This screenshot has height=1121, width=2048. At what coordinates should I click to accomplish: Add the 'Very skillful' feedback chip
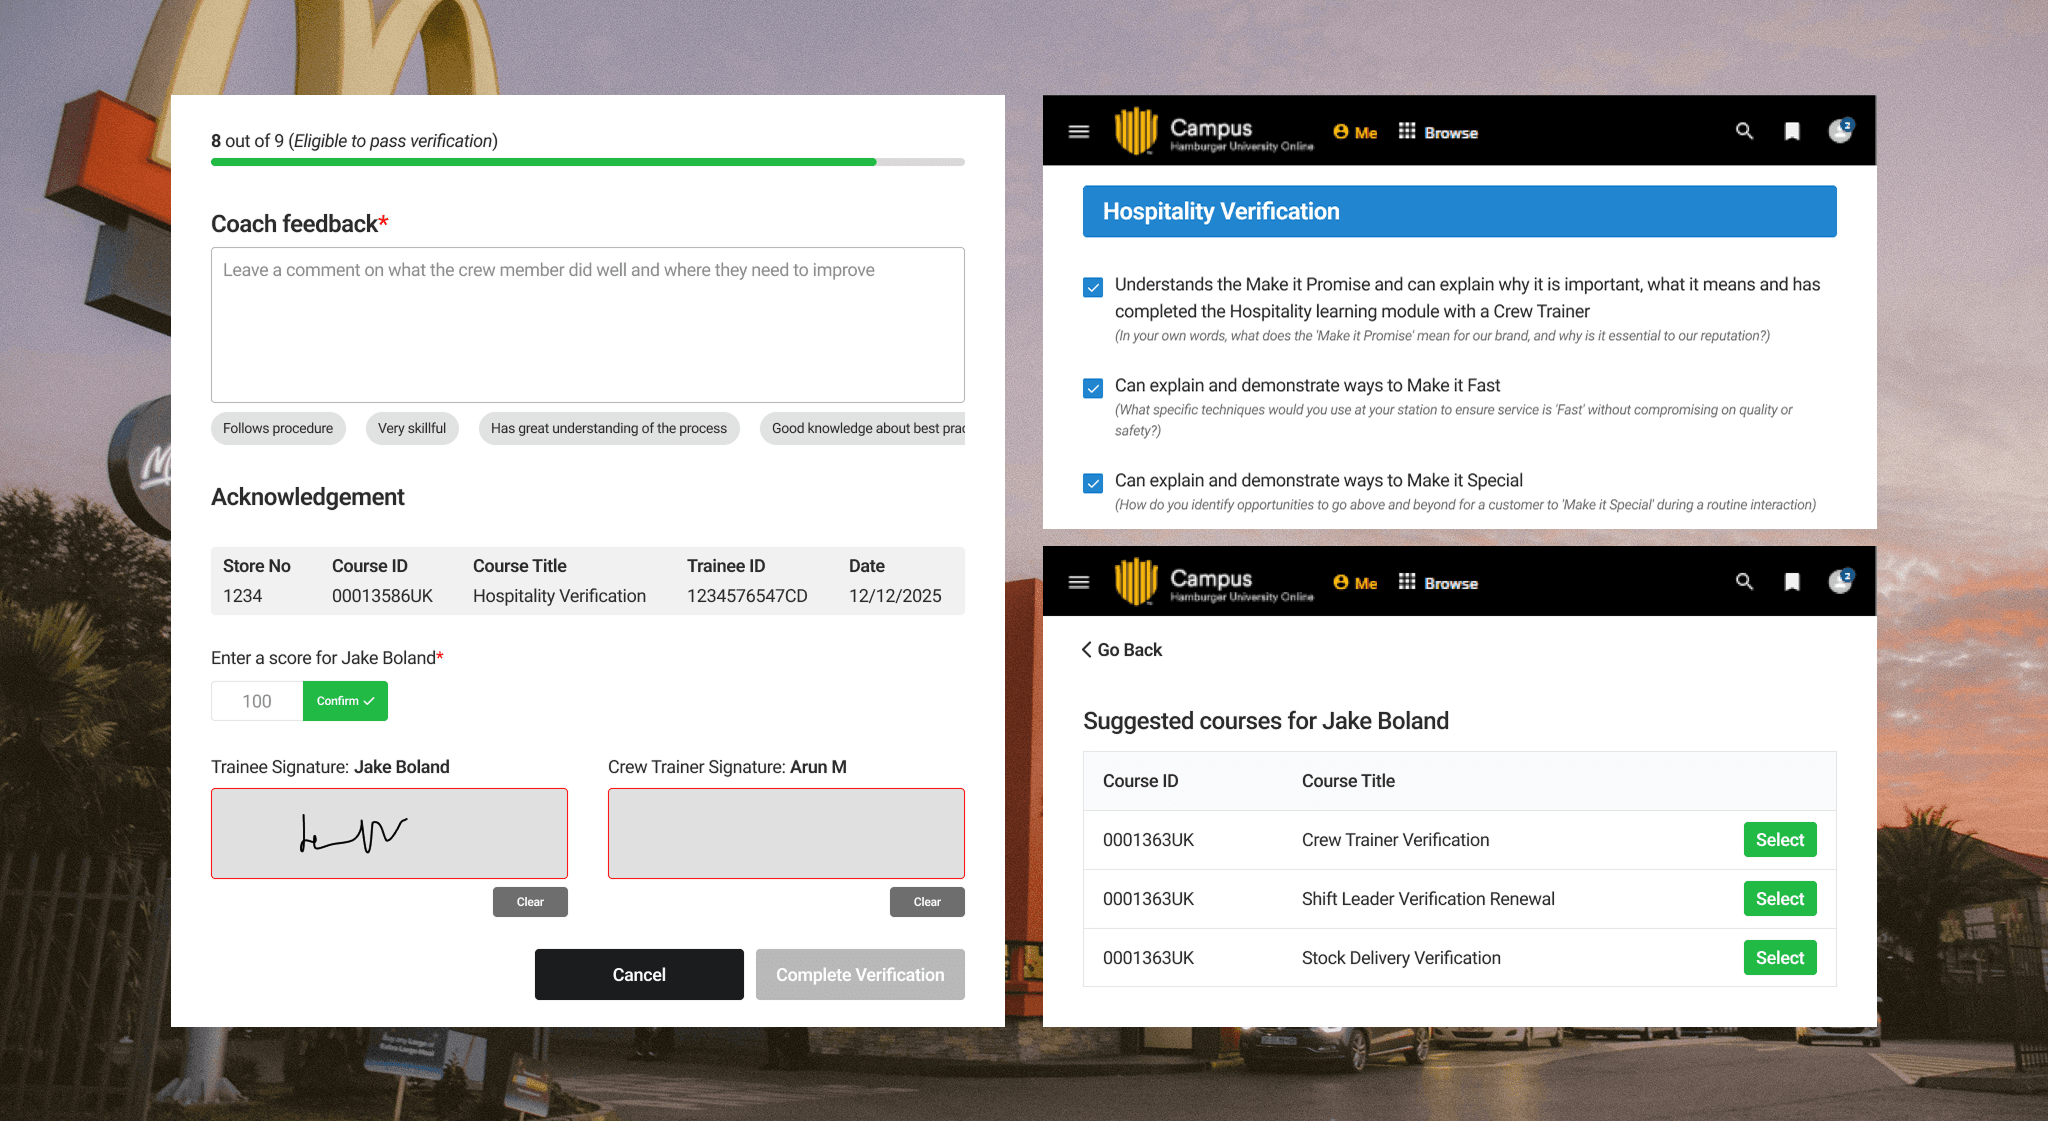pos(411,428)
